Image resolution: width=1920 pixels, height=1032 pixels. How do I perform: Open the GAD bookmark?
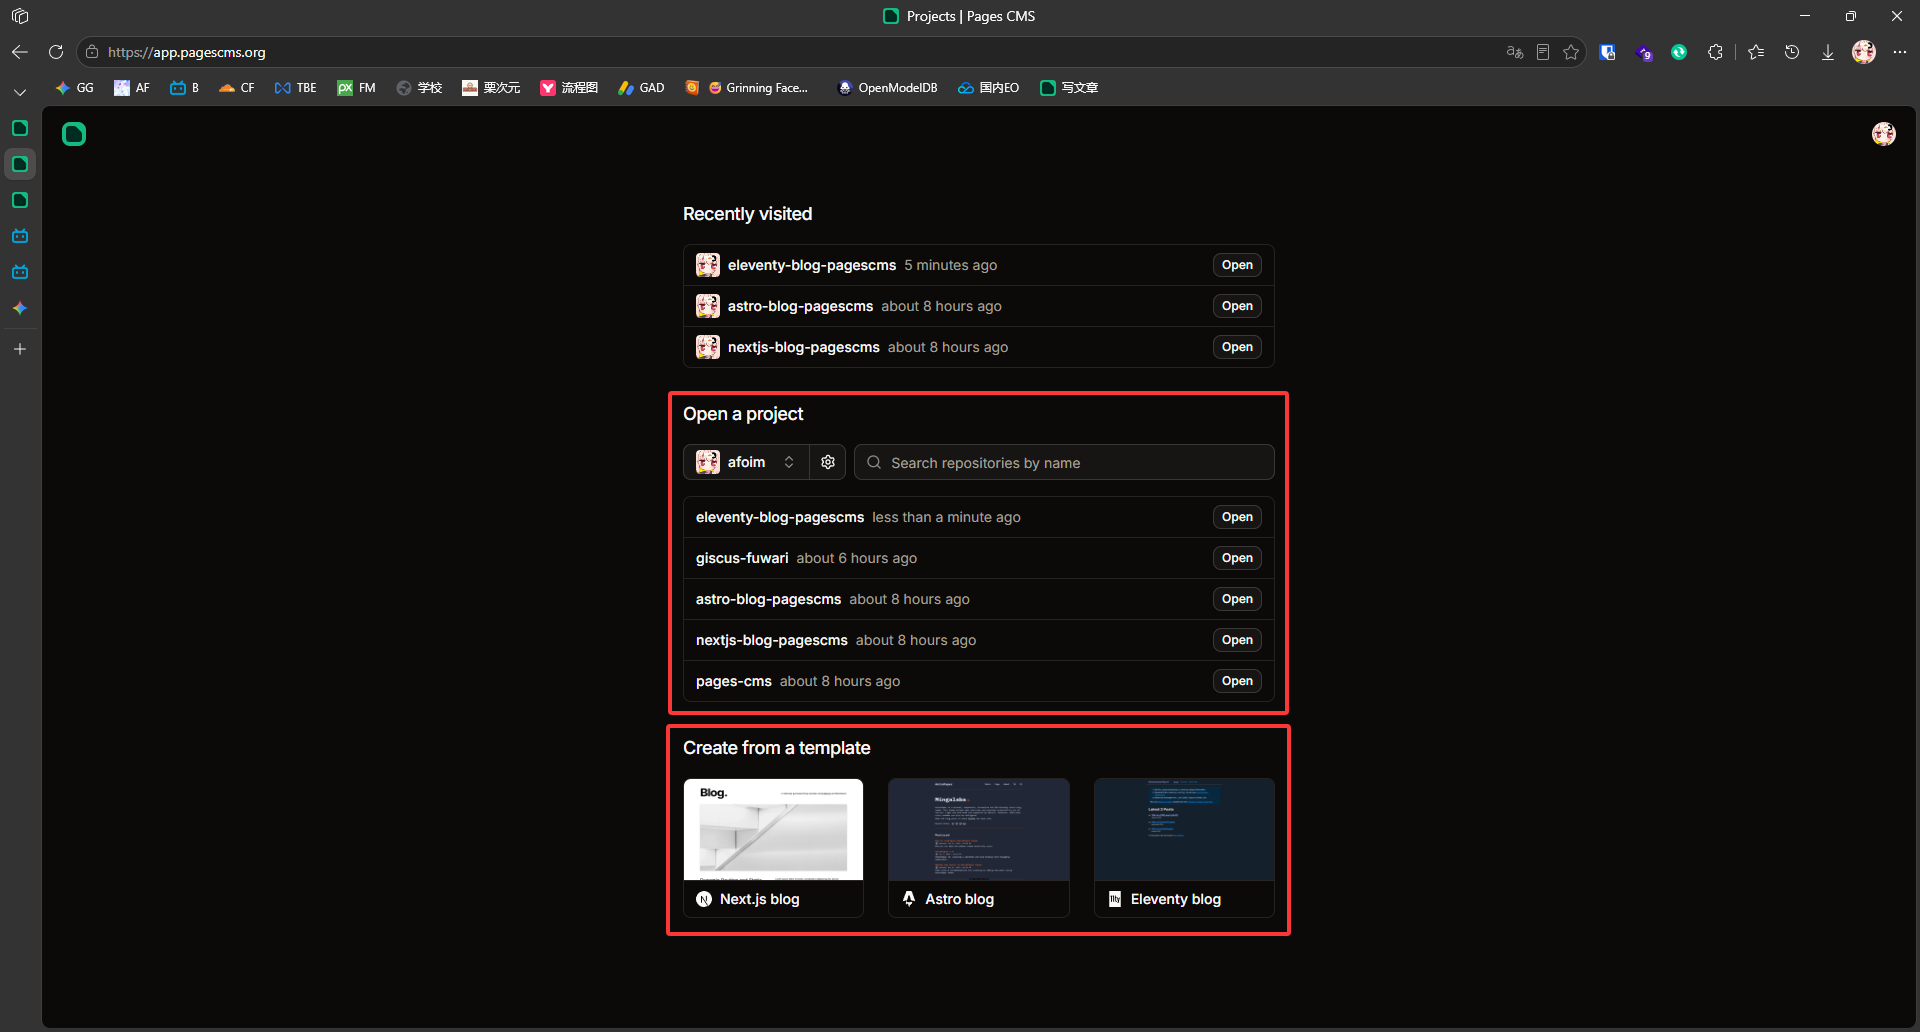click(x=641, y=88)
